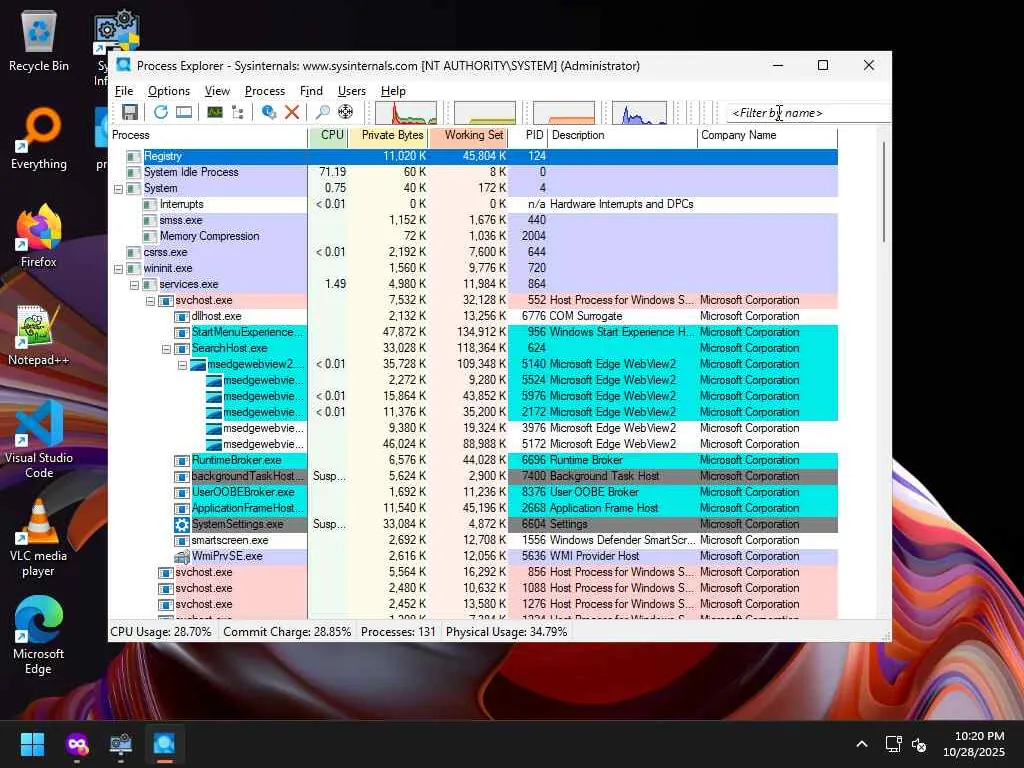Open System Information graph toolbar icon
1024x768 pixels.
point(214,112)
